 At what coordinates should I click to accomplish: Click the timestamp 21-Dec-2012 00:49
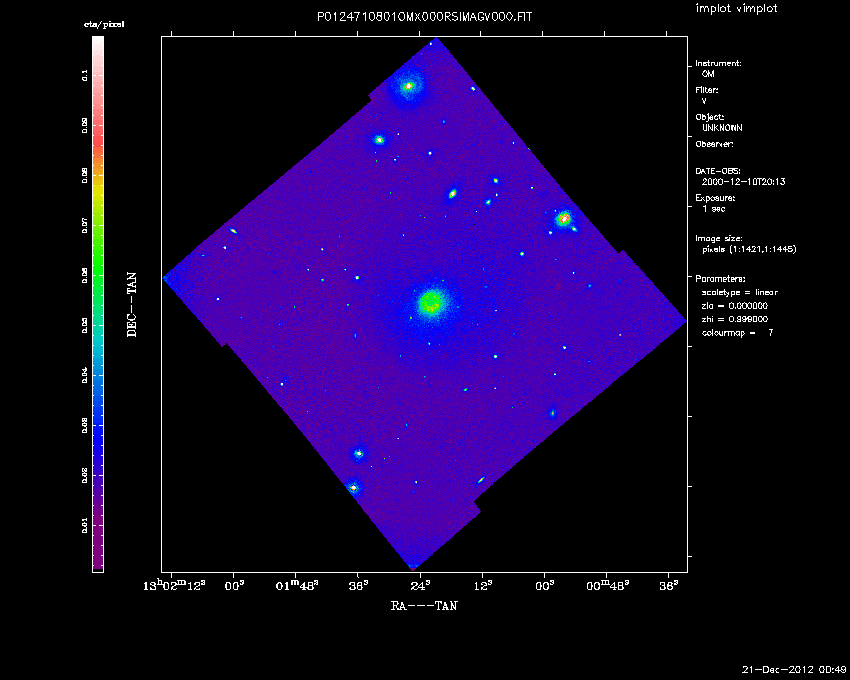[794, 670]
